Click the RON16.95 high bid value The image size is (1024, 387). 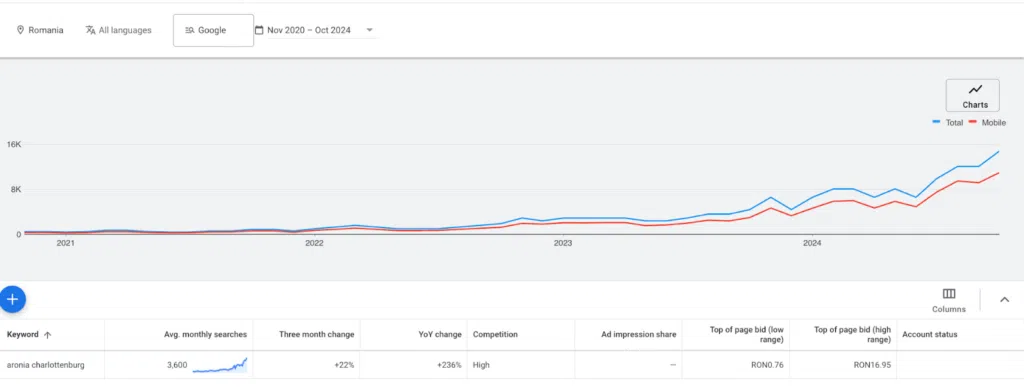pos(872,365)
